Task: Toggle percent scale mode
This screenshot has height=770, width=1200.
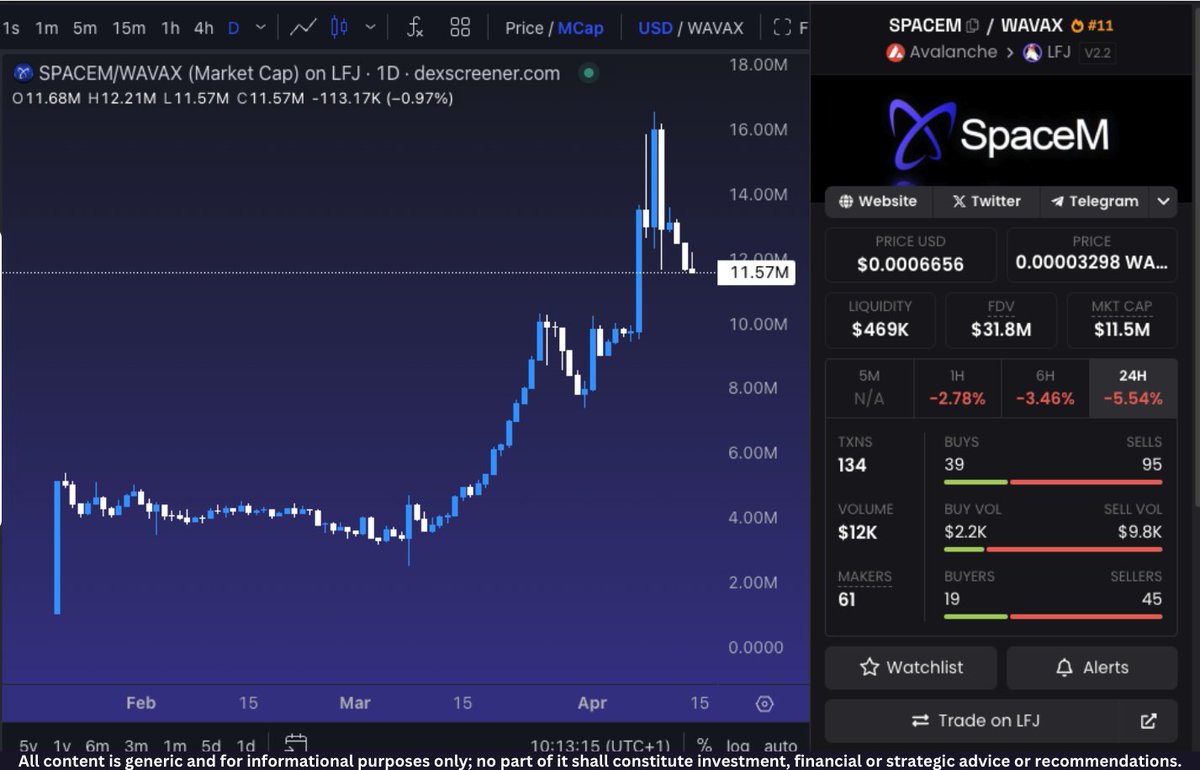Action: click(x=704, y=746)
